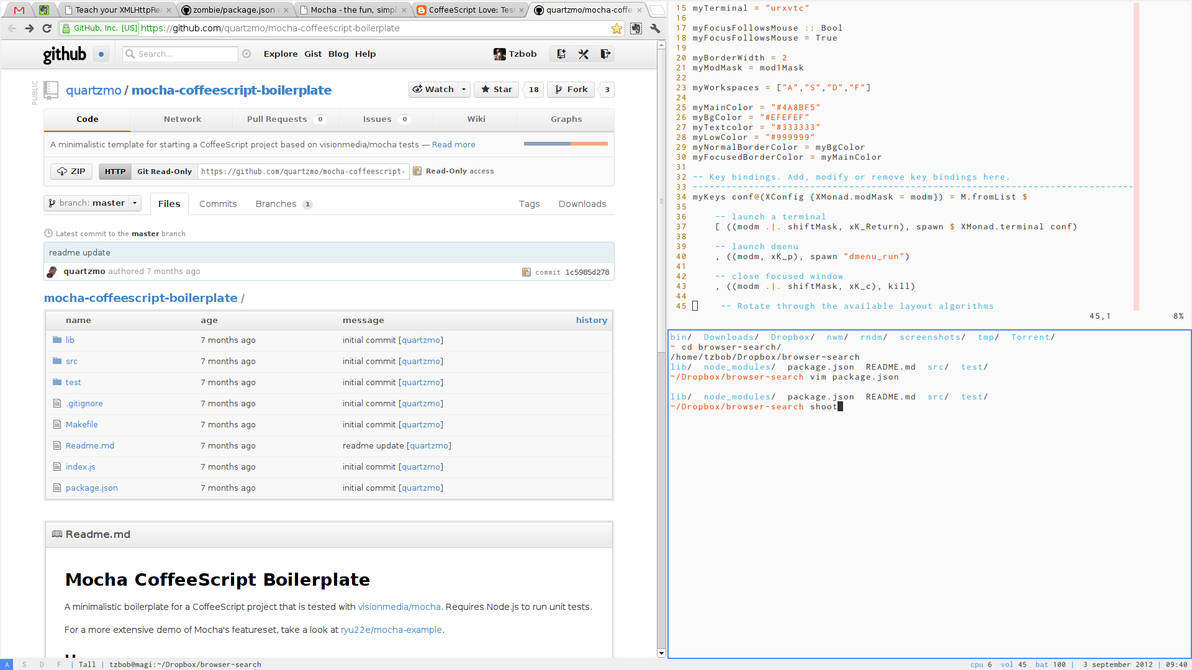The image size is (1192, 670).
Task: Switch to the Commits tab
Action: [x=217, y=204]
